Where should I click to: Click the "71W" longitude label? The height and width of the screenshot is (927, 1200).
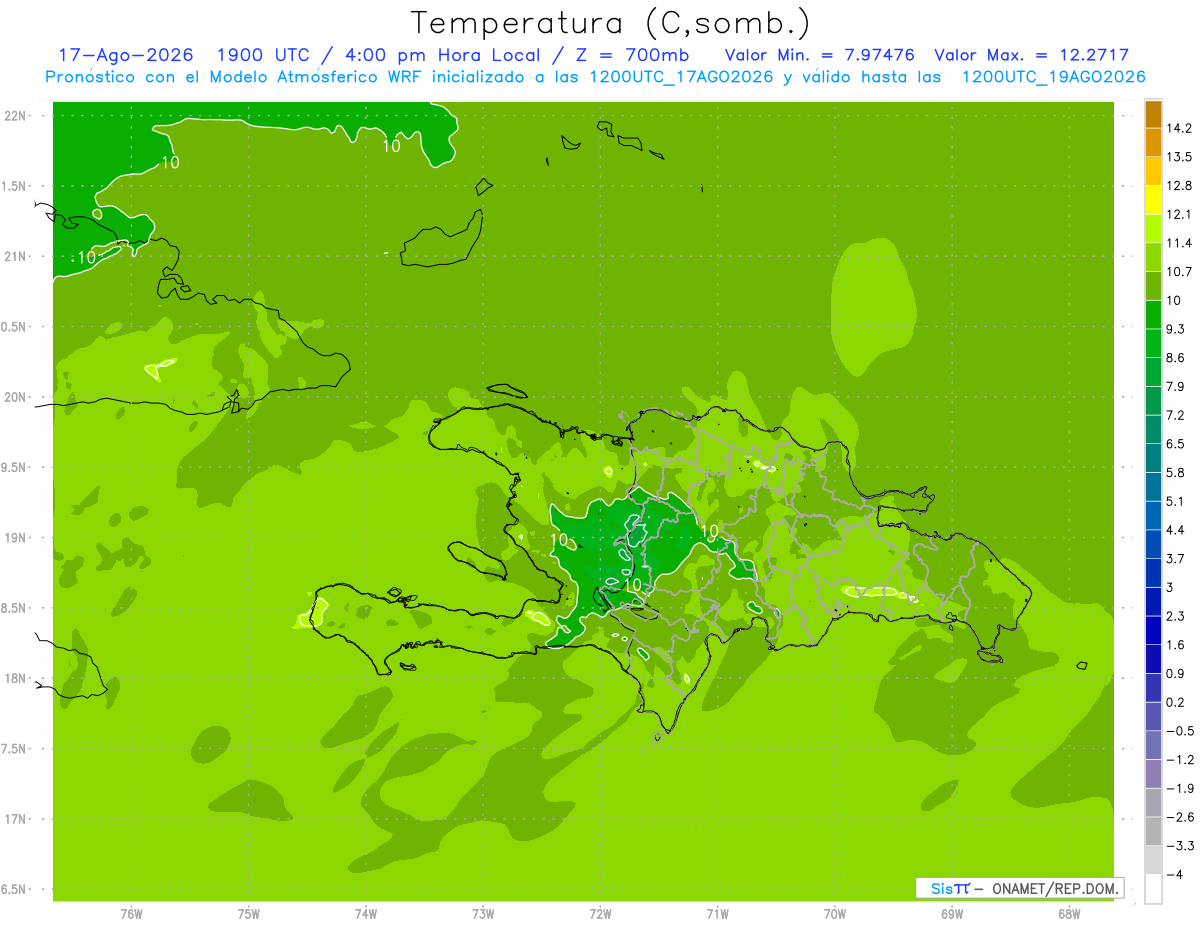coord(717,913)
